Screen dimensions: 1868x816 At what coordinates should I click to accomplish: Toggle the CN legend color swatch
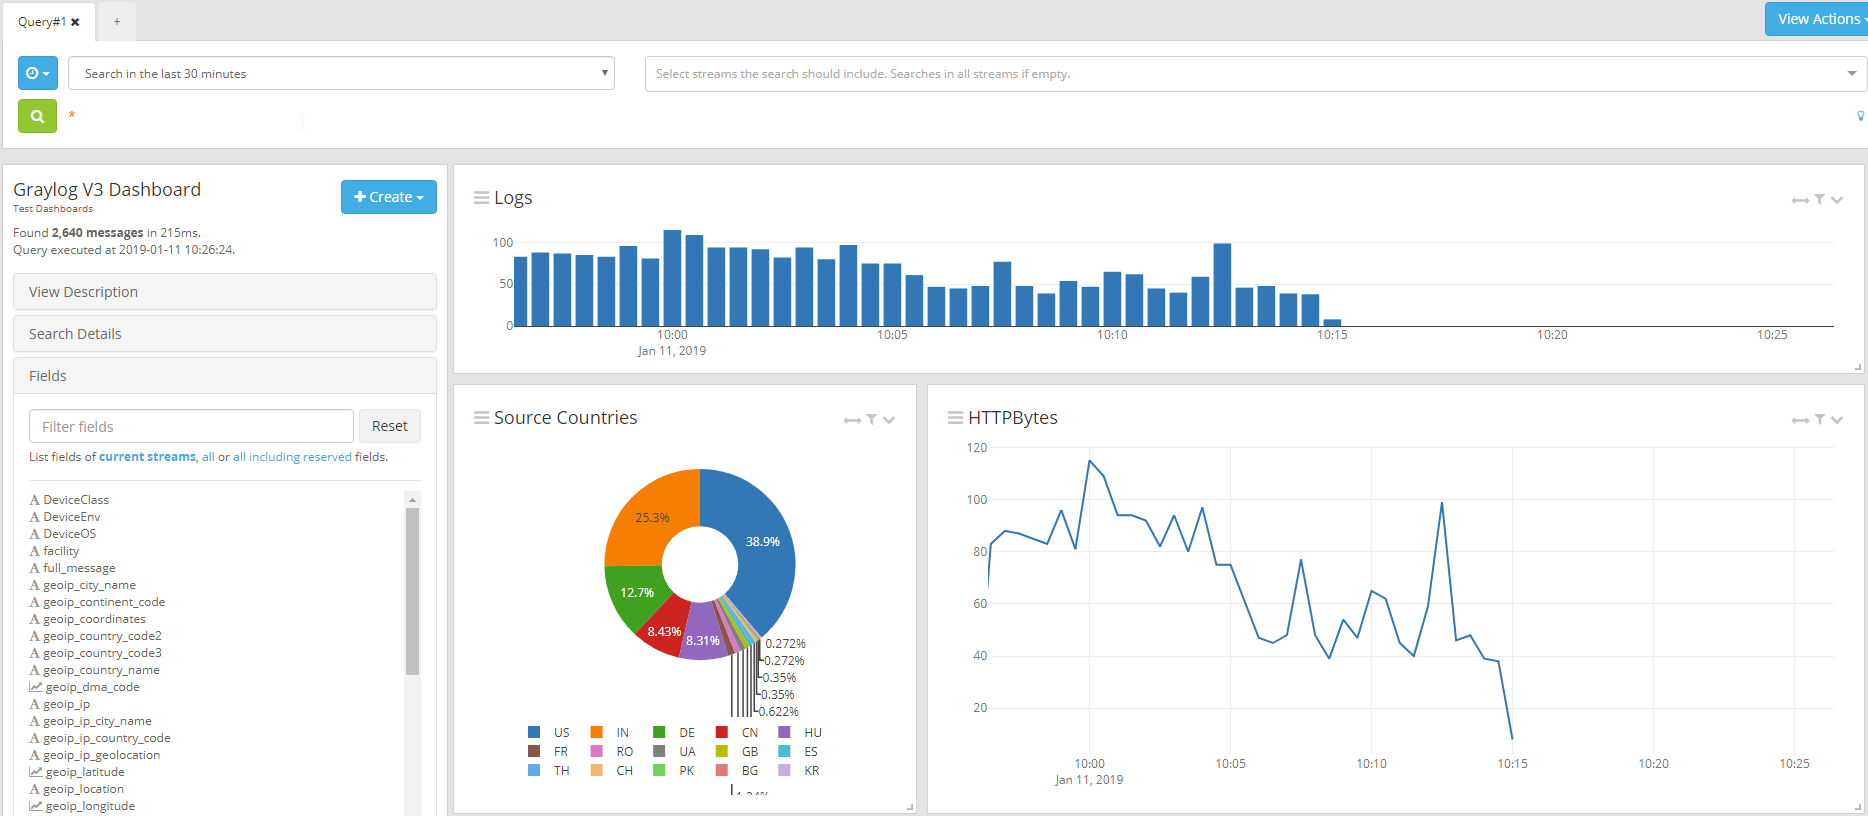pos(722,732)
